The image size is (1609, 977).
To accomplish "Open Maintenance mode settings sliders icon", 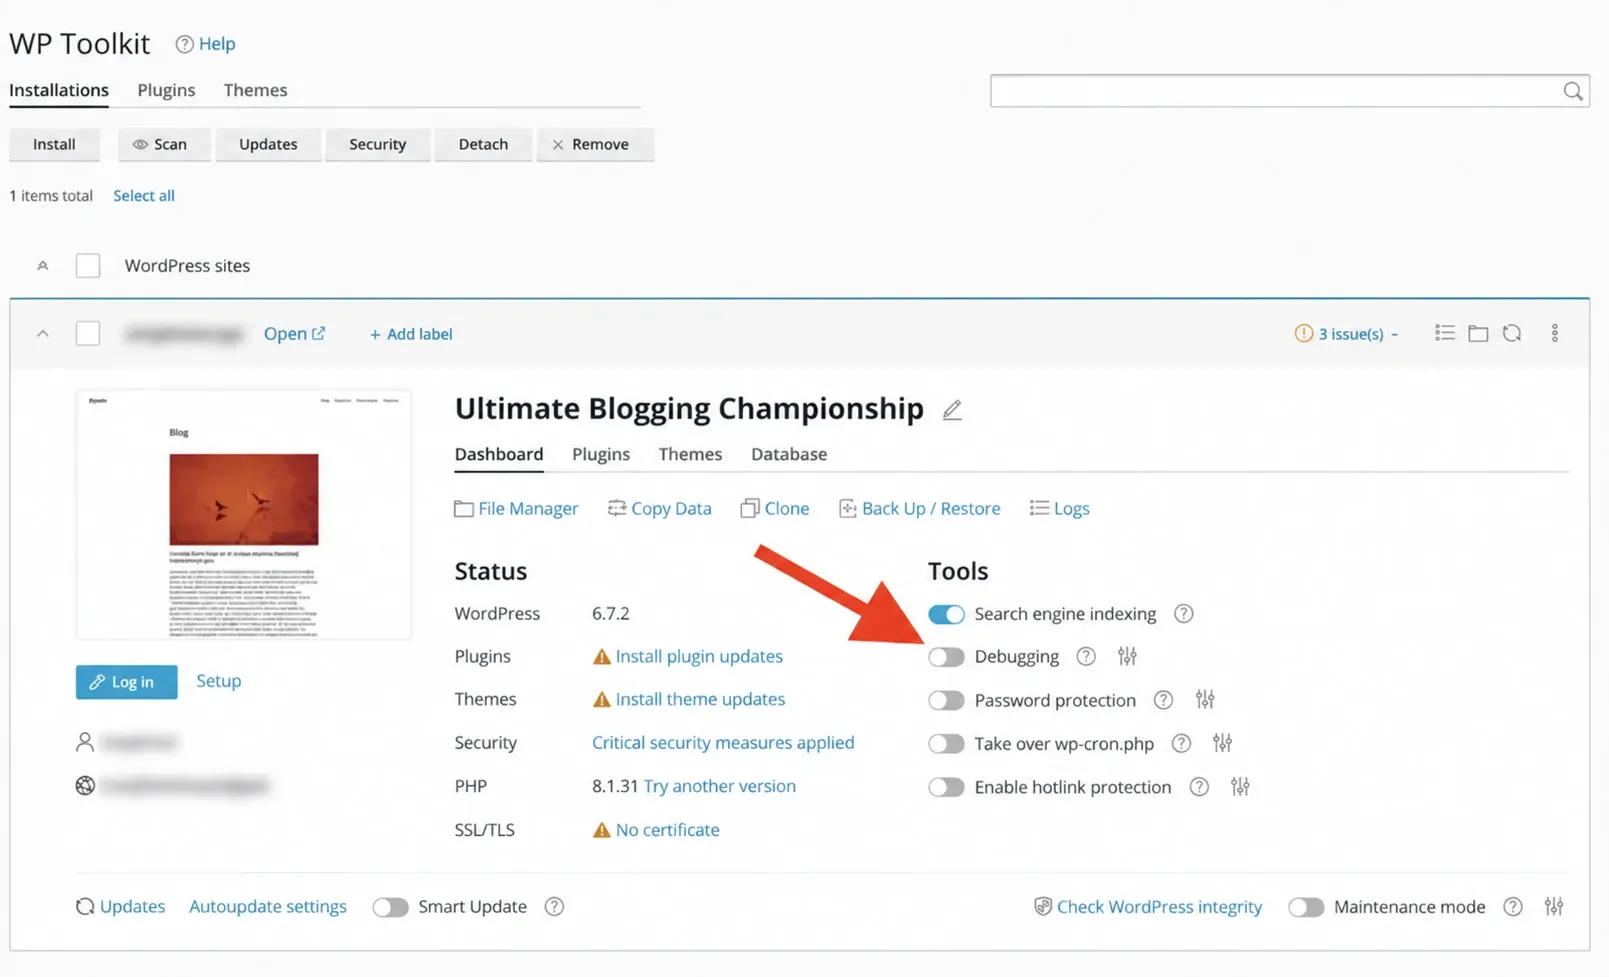I will click(x=1553, y=906).
